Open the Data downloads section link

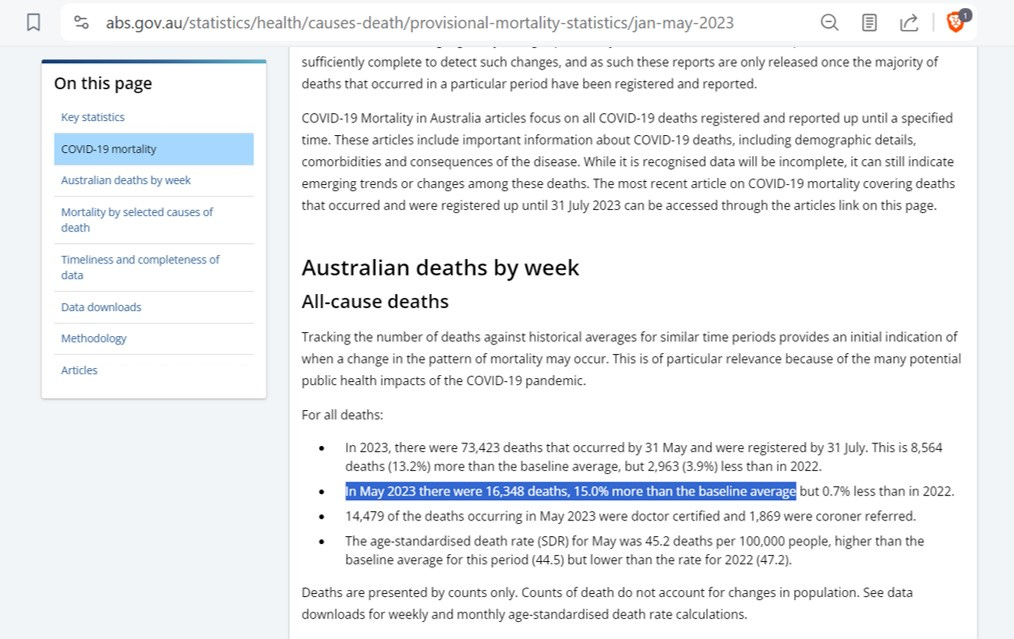101,307
